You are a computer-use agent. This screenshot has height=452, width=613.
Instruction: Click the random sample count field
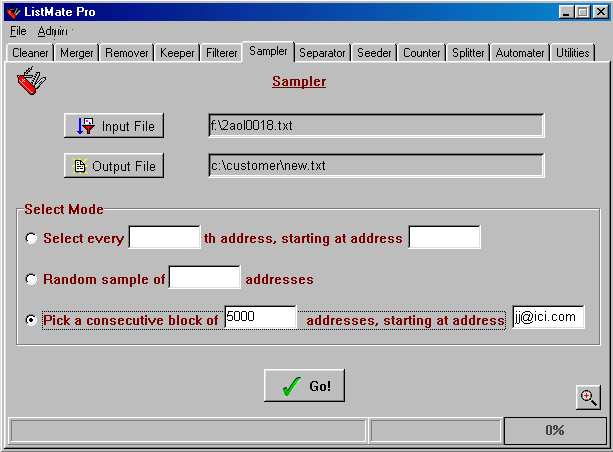204,278
